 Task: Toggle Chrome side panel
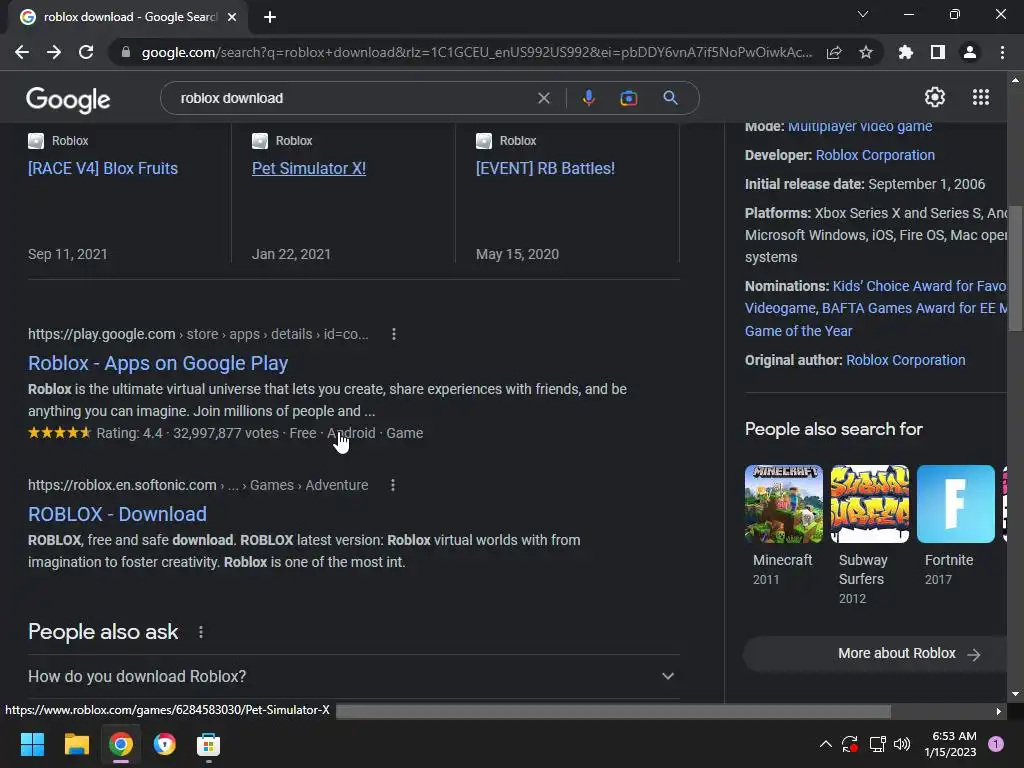point(938,52)
